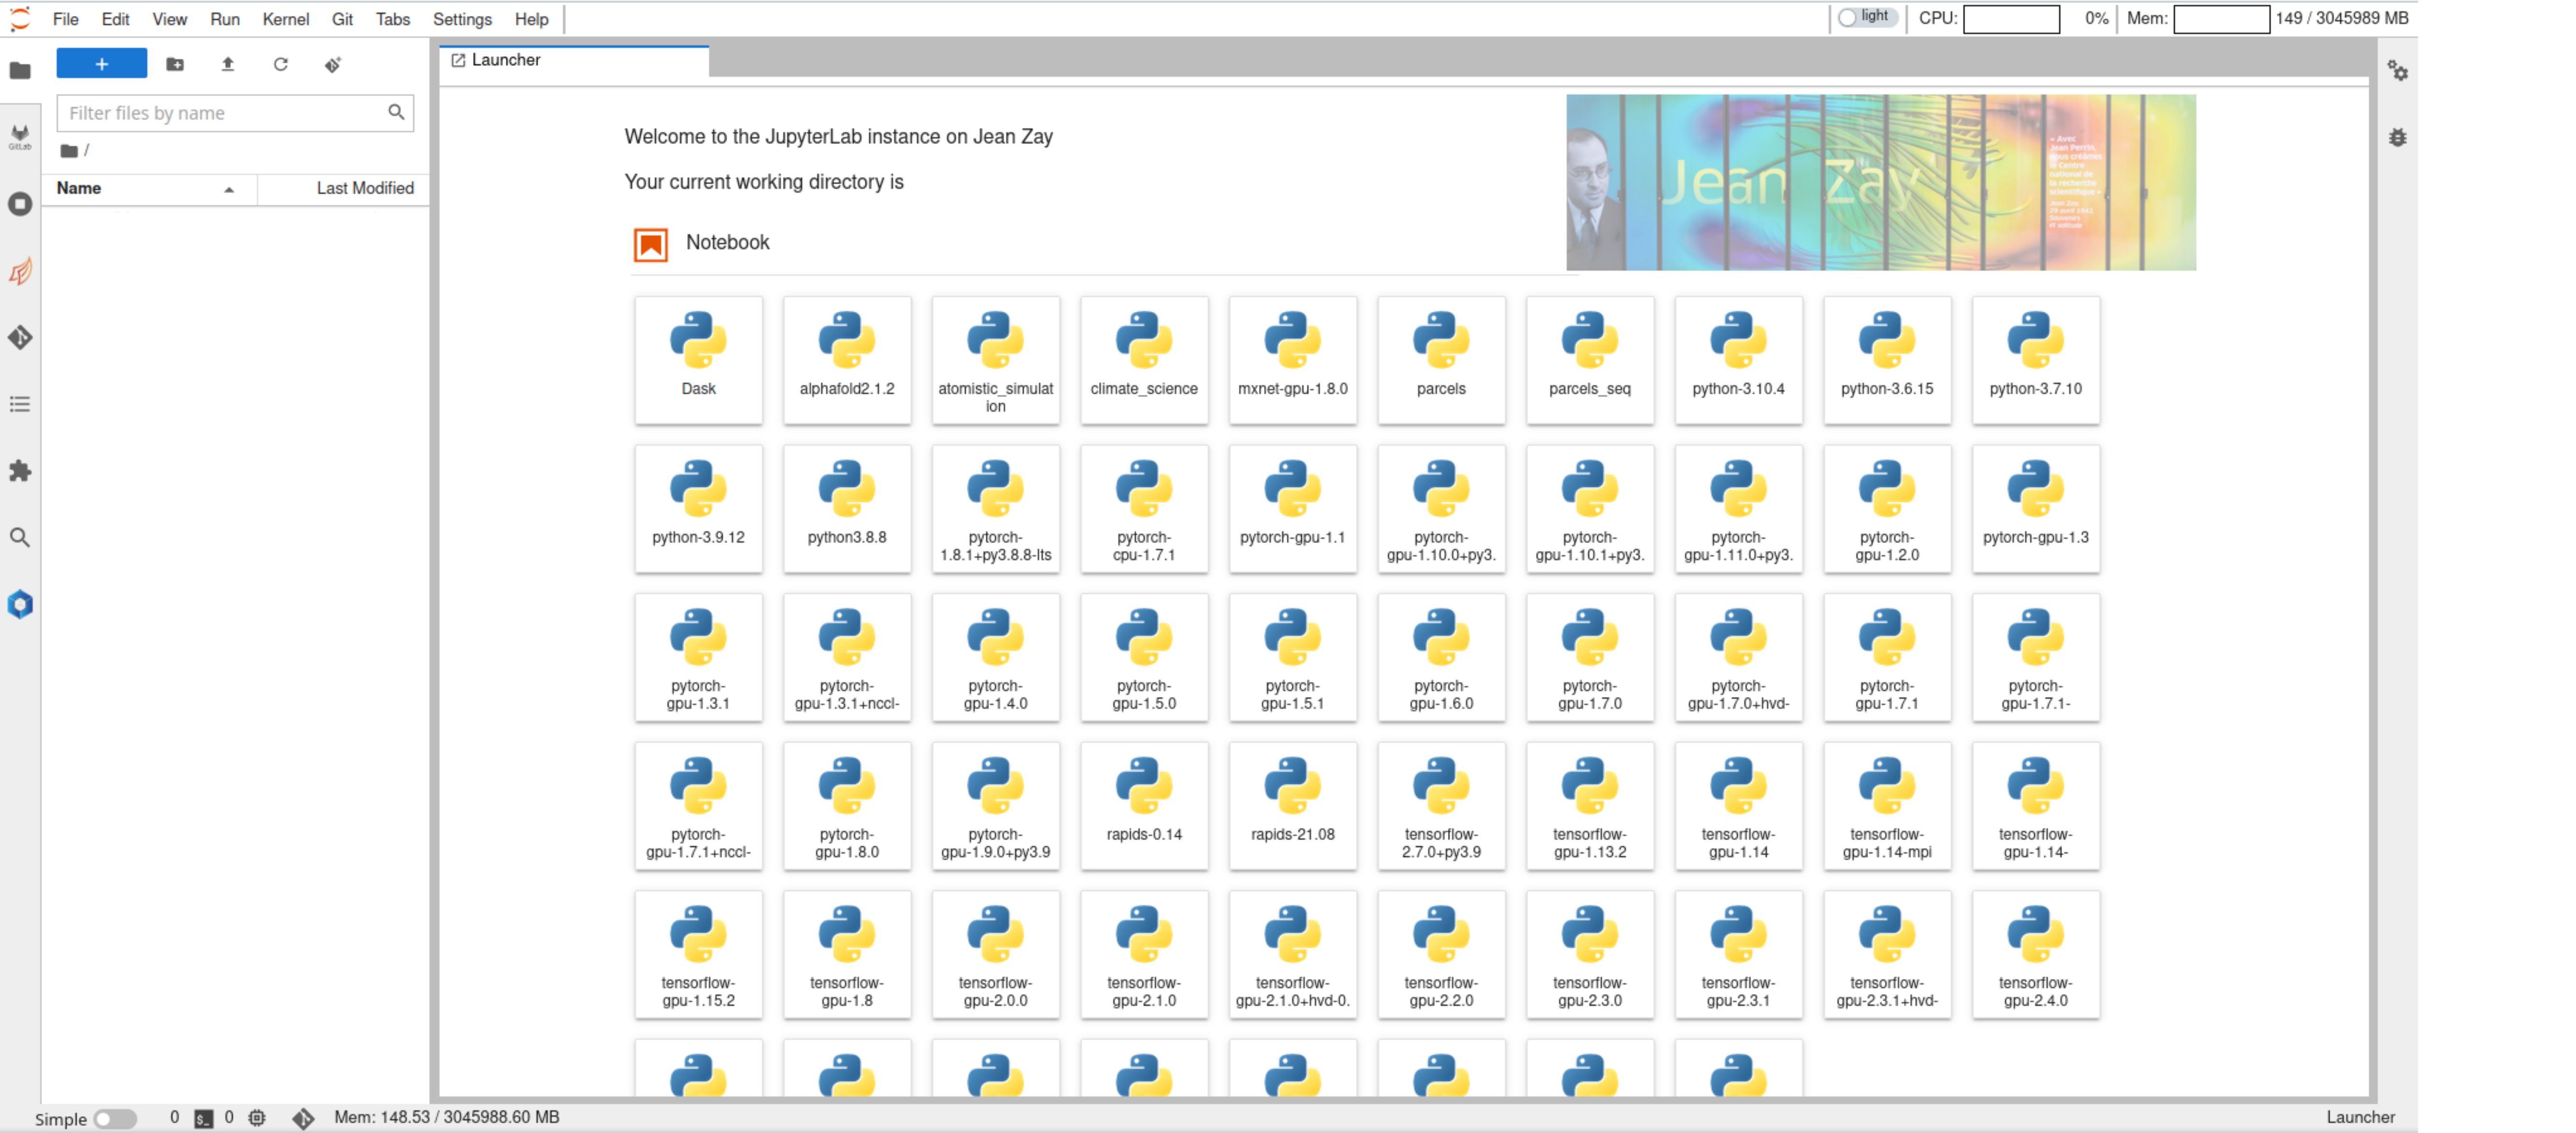Launch the parcels_seq notebook kernel
This screenshot has height=1133, width=2576.
click(1590, 360)
